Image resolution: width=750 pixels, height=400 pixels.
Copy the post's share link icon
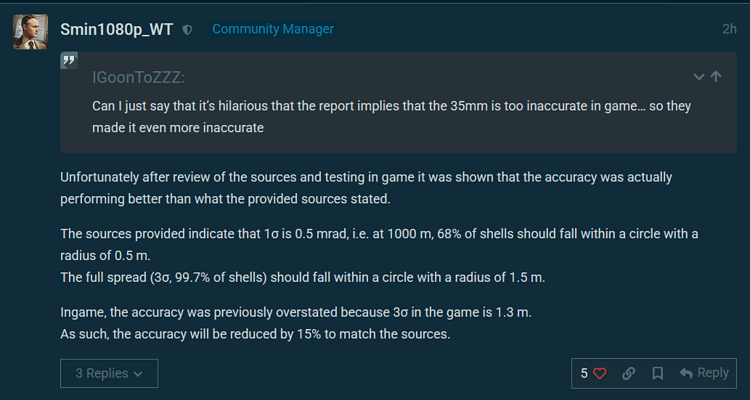(x=628, y=373)
